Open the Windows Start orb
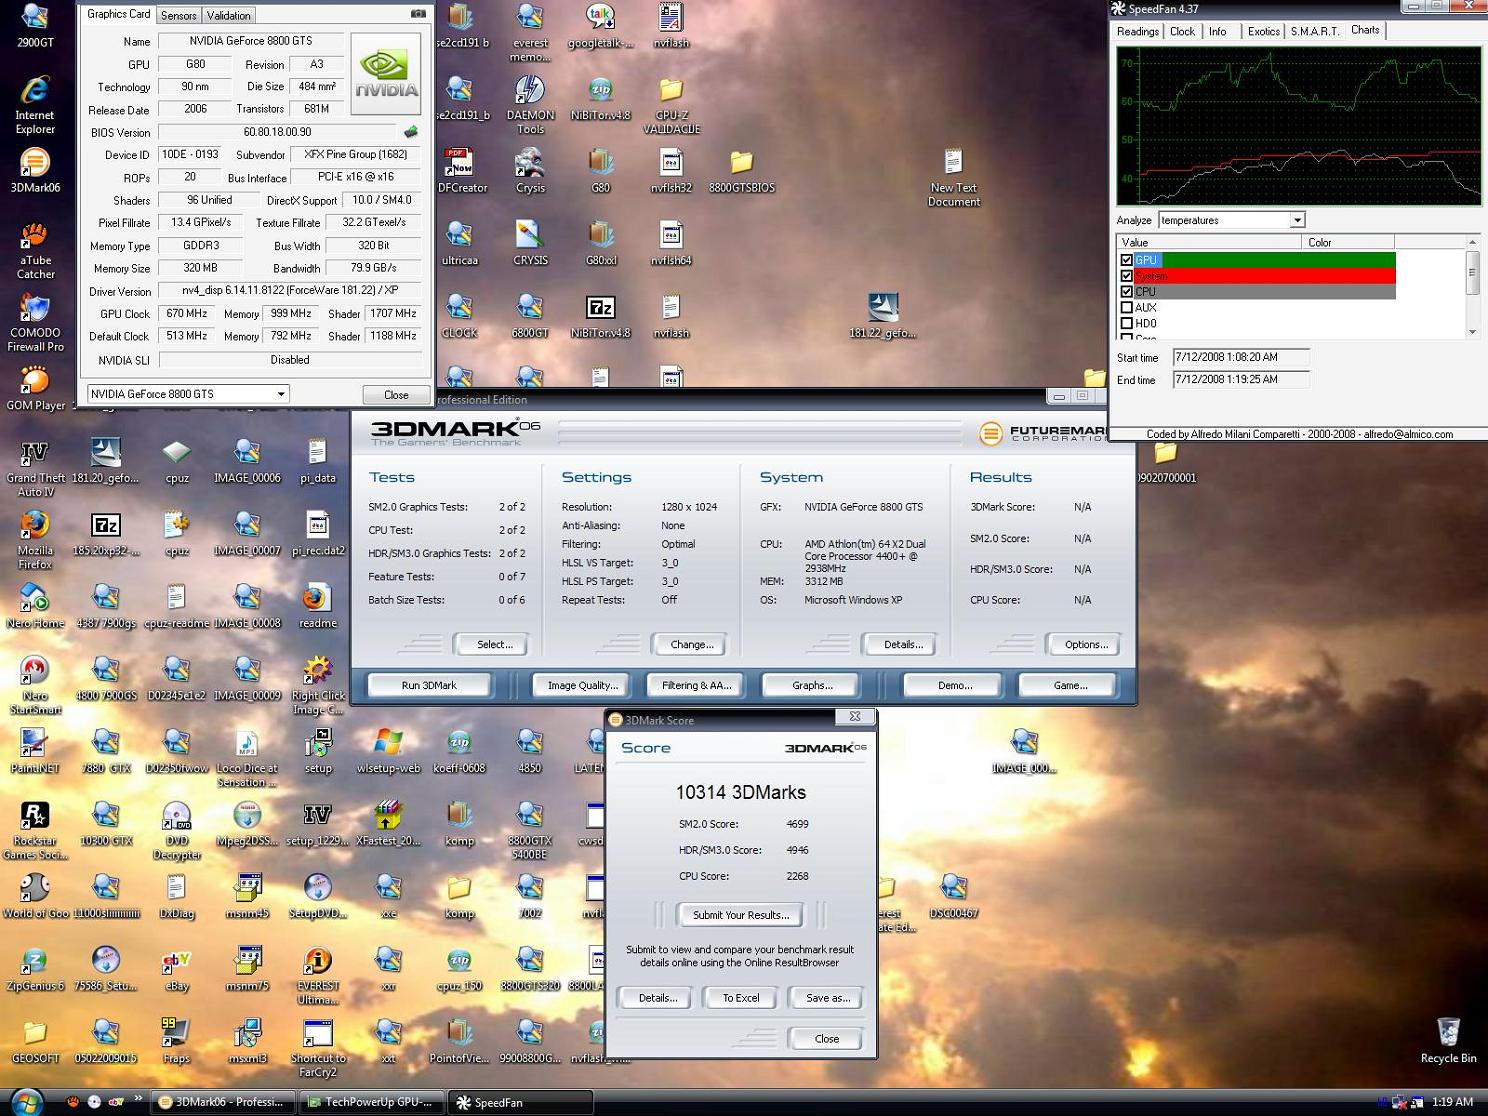Viewport: 1488px width, 1116px height. [27, 1101]
